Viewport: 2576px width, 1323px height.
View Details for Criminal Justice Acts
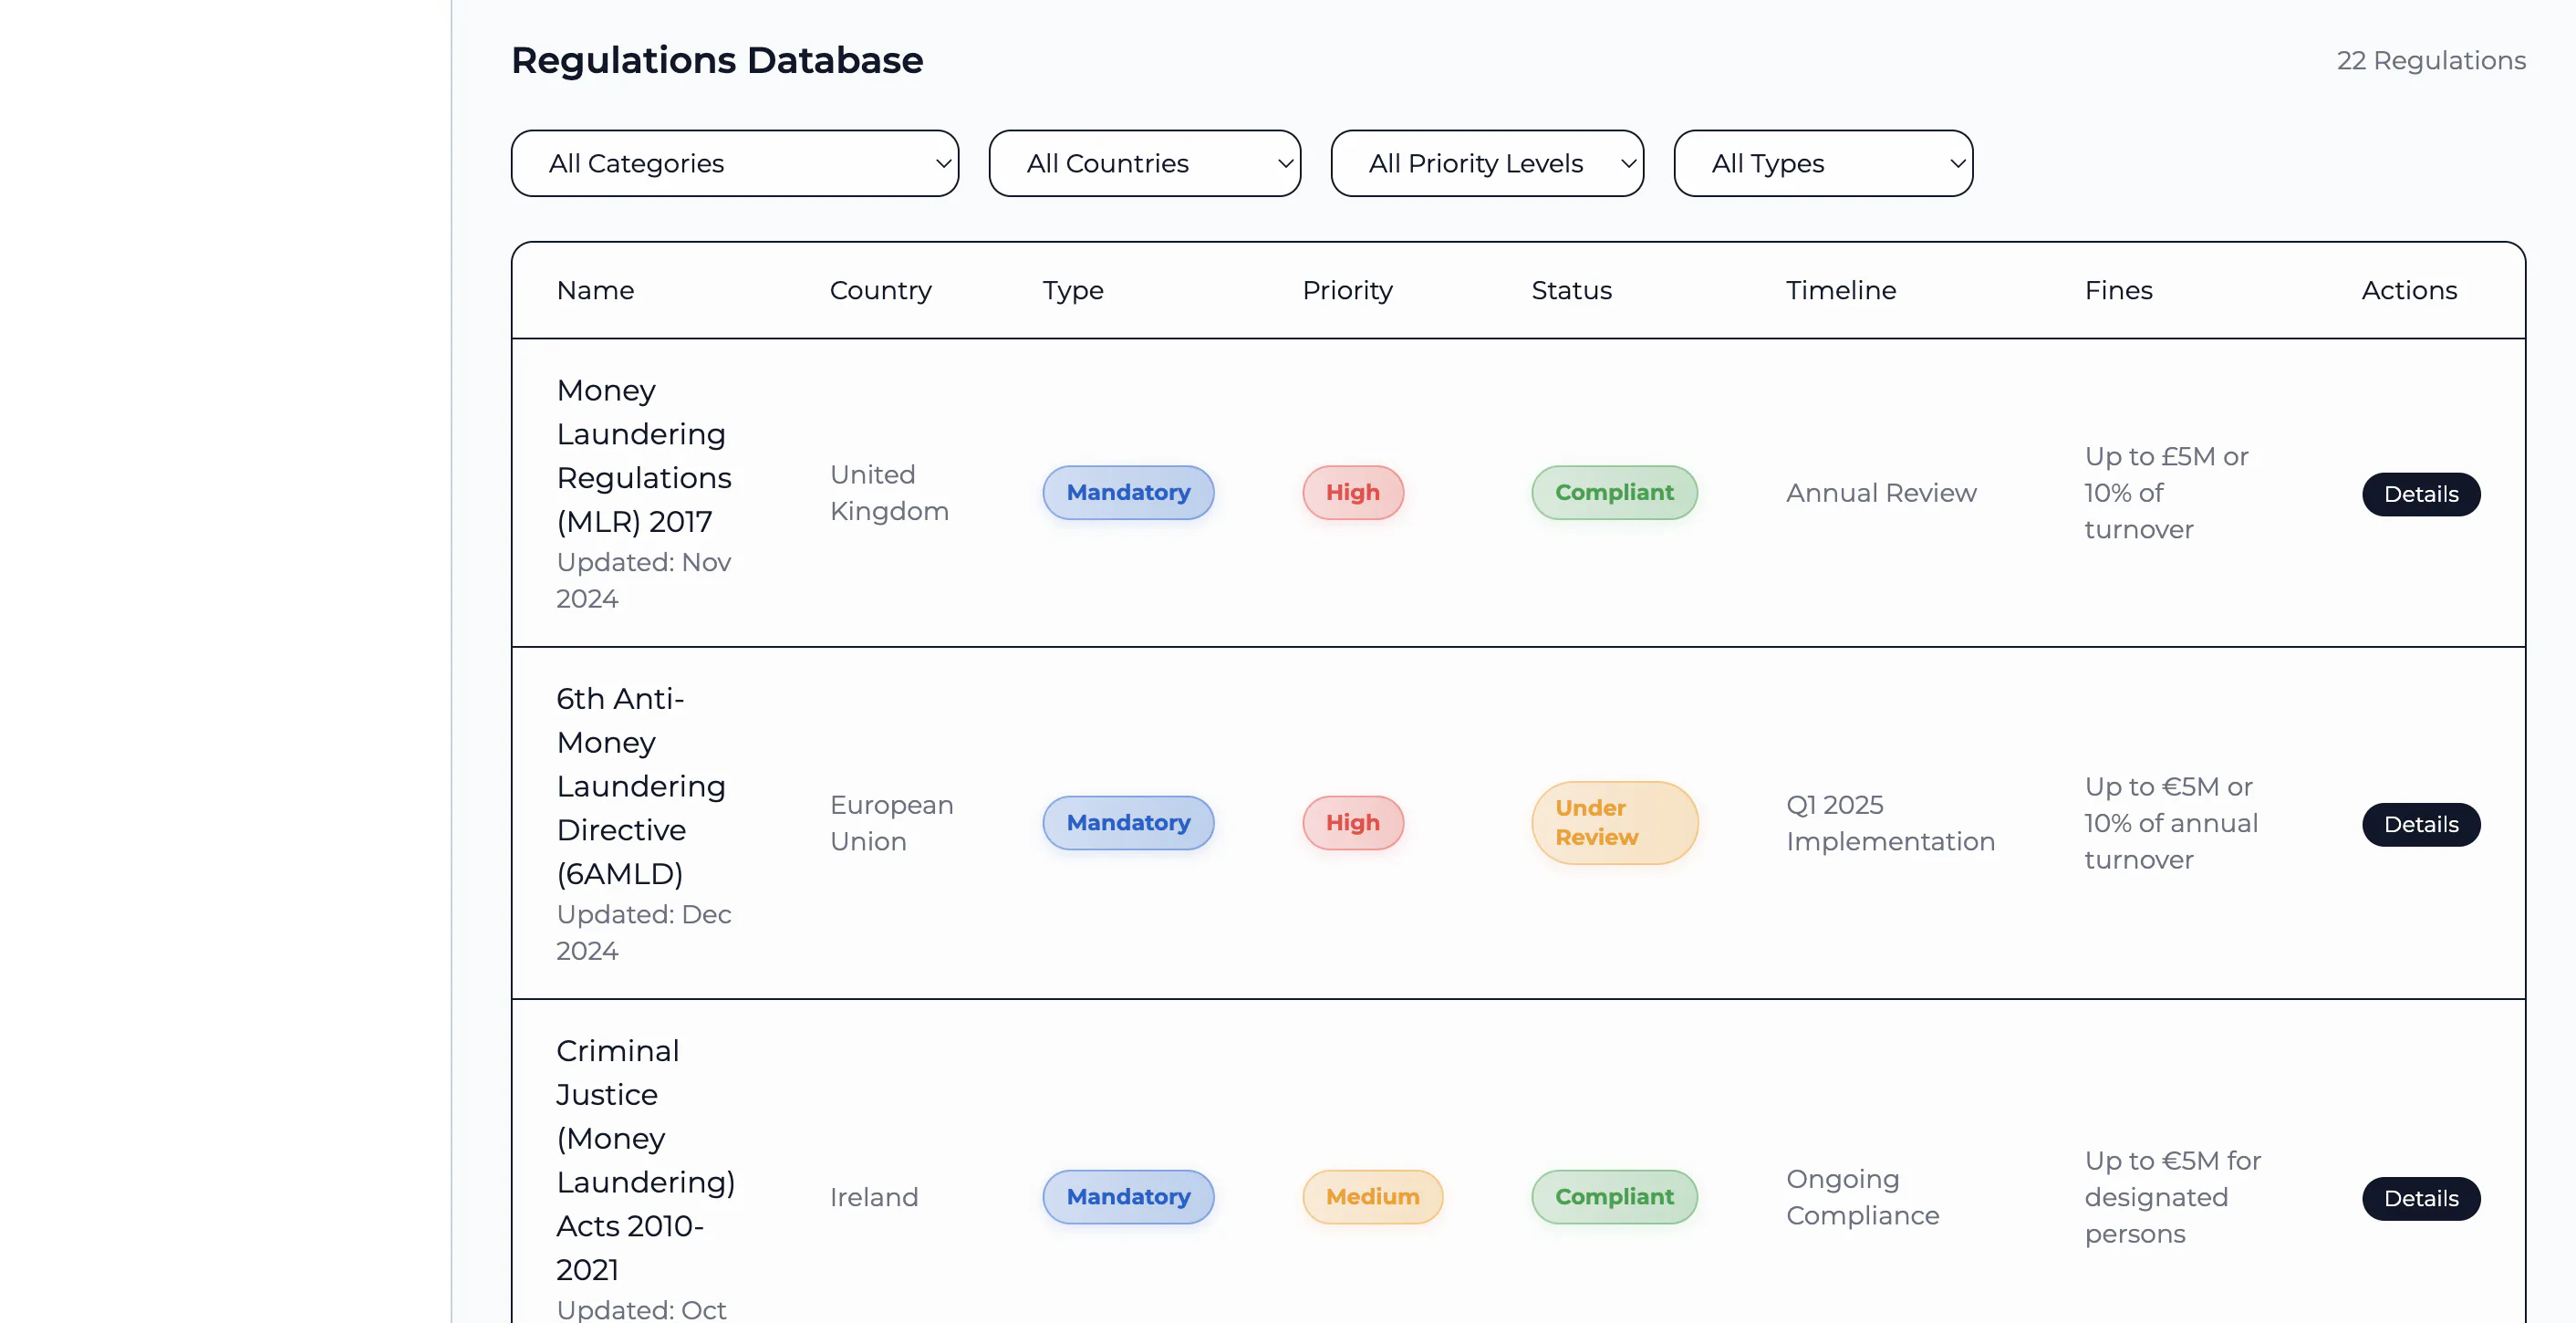point(2420,1198)
